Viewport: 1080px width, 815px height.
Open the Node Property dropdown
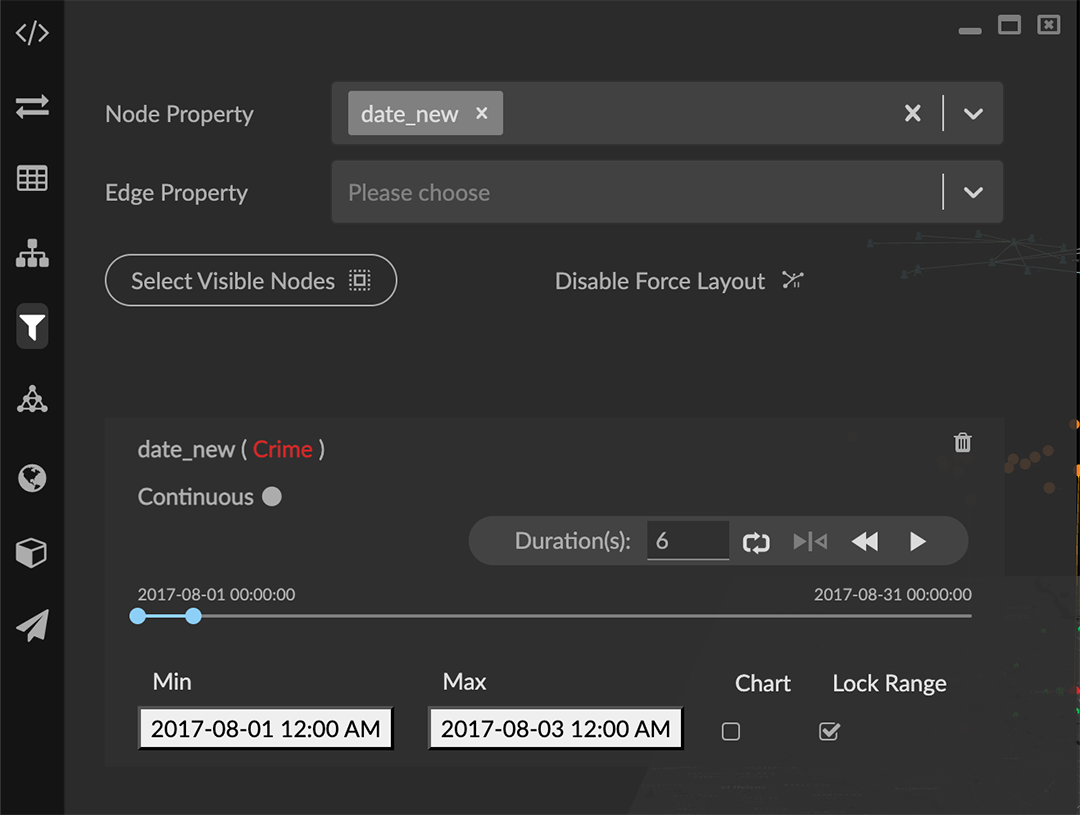[971, 113]
